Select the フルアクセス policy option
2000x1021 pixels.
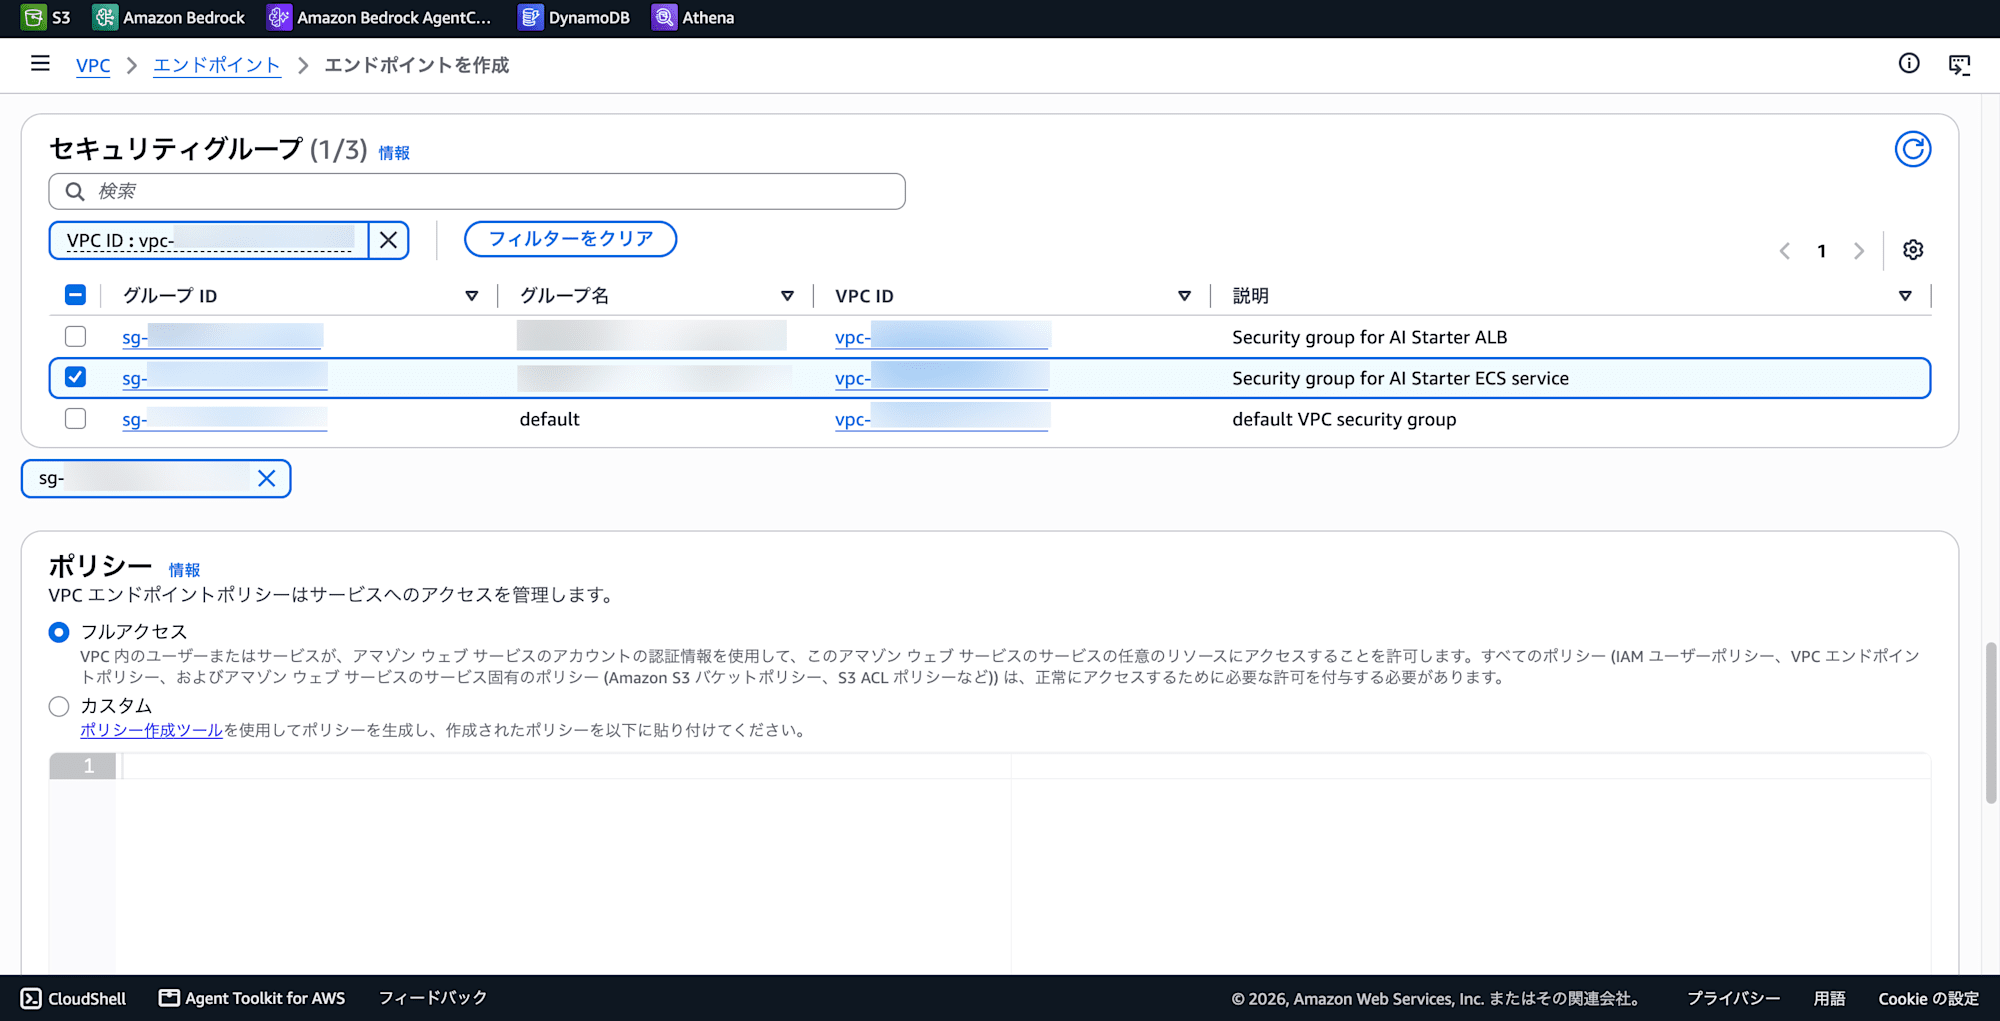[59, 632]
